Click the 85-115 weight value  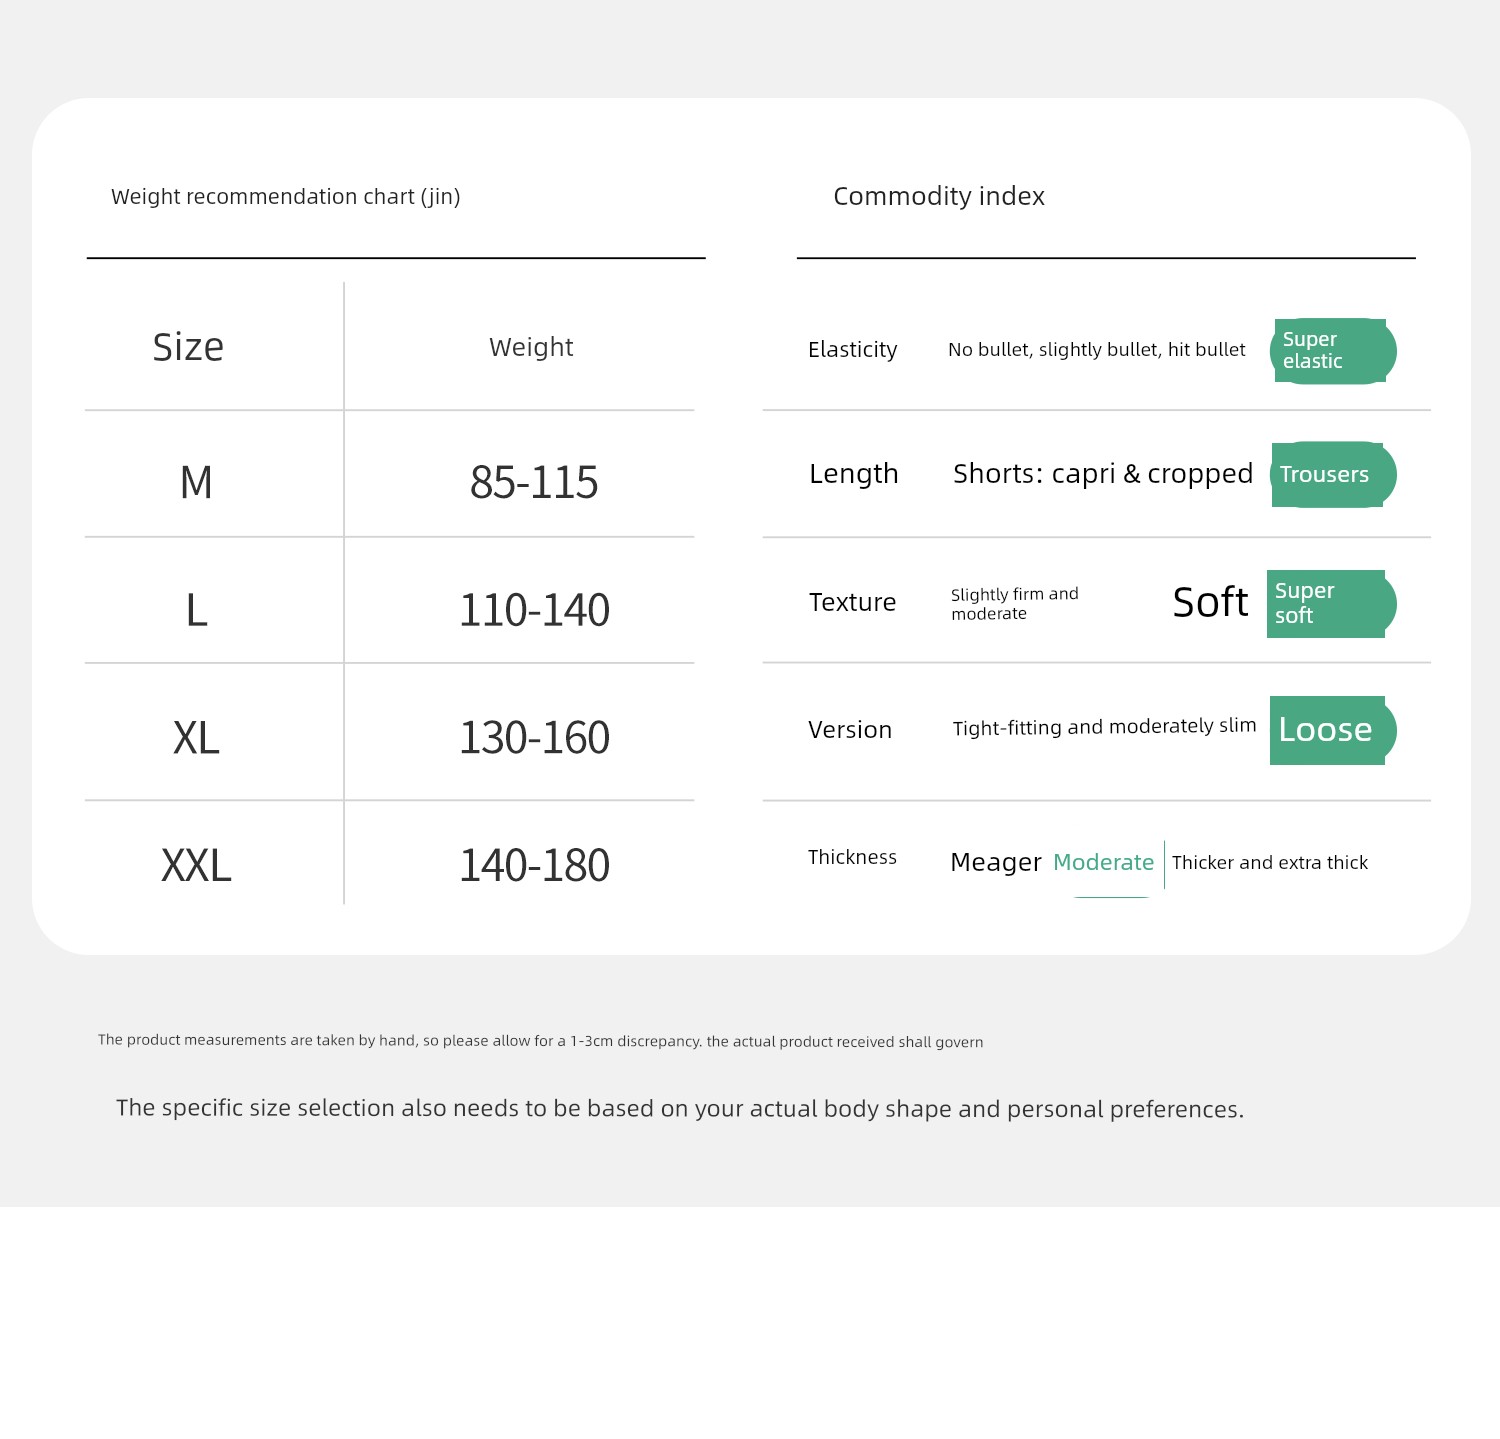point(534,483)
